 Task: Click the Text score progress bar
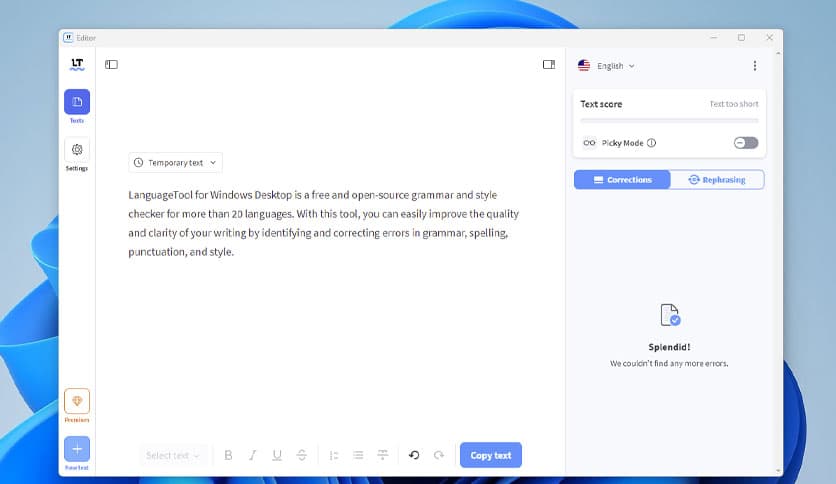pyautogui.click(x=669, y=121)
